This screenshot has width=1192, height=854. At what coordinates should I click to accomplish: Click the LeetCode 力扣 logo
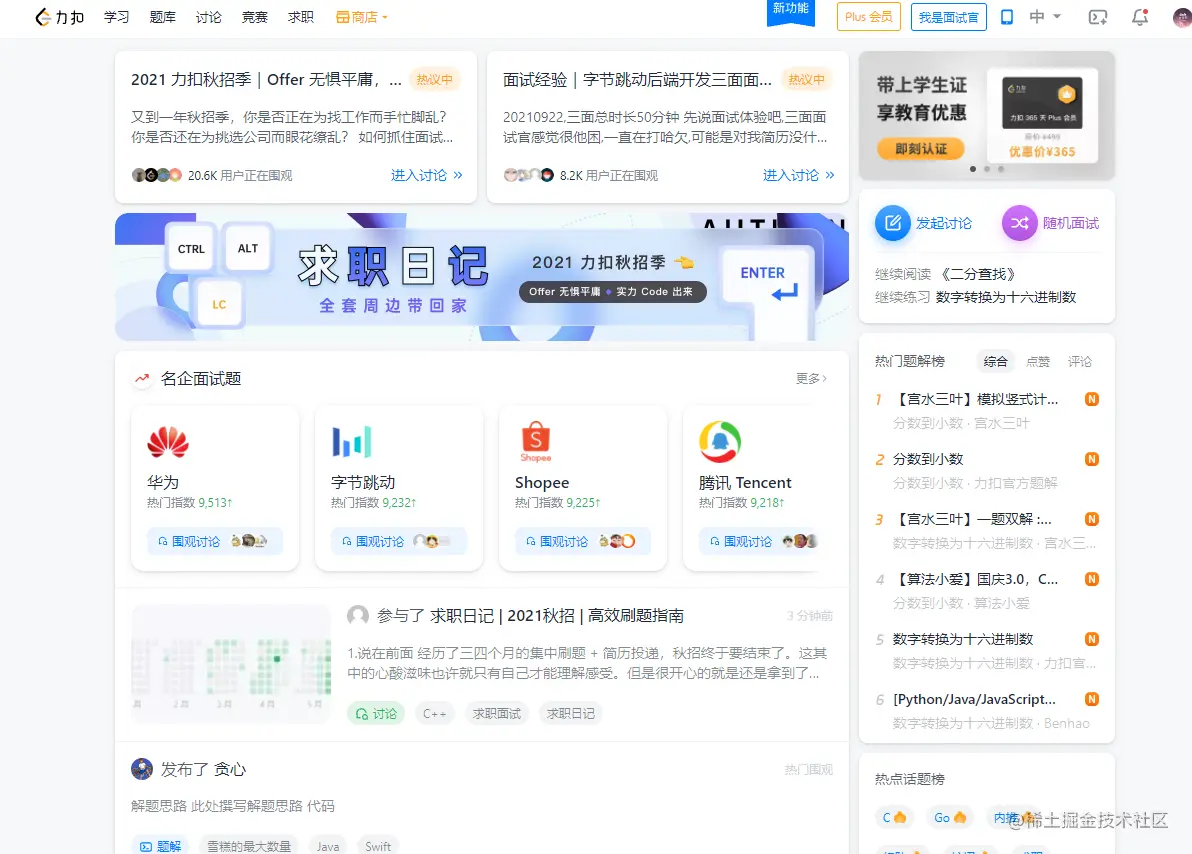click(x=59, y=17)
